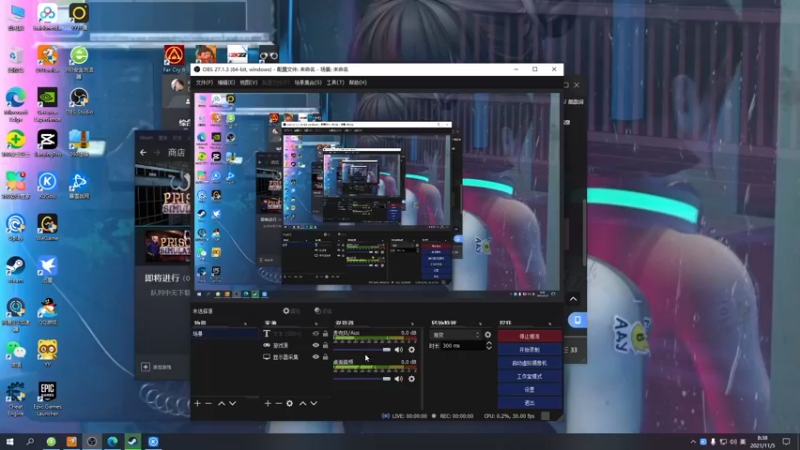Pop out the scene transitions dock
This screenshot has width=800, height=450.
[480, 323]
